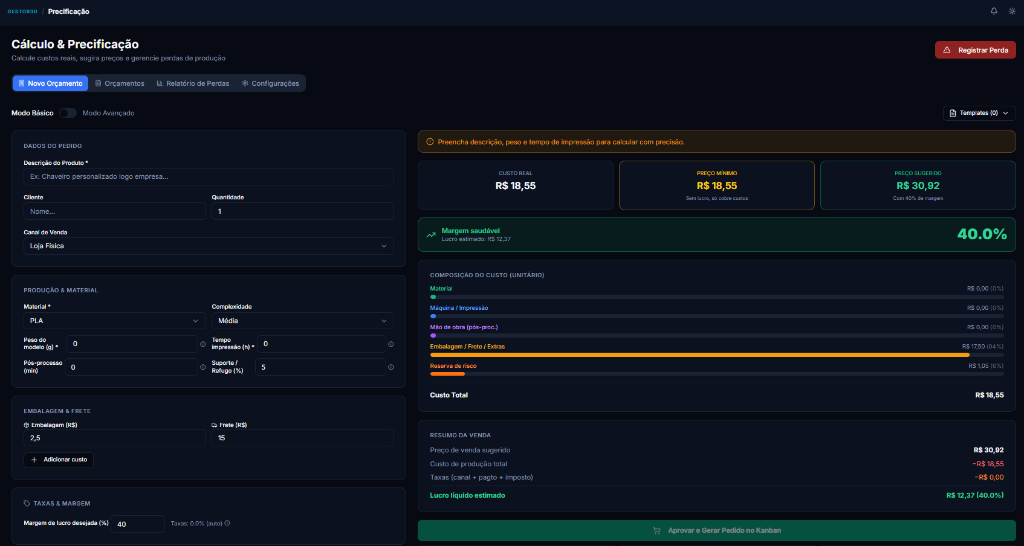Click the Embalagem (R$) input field
1024x546 pixels.
[114, 438]
